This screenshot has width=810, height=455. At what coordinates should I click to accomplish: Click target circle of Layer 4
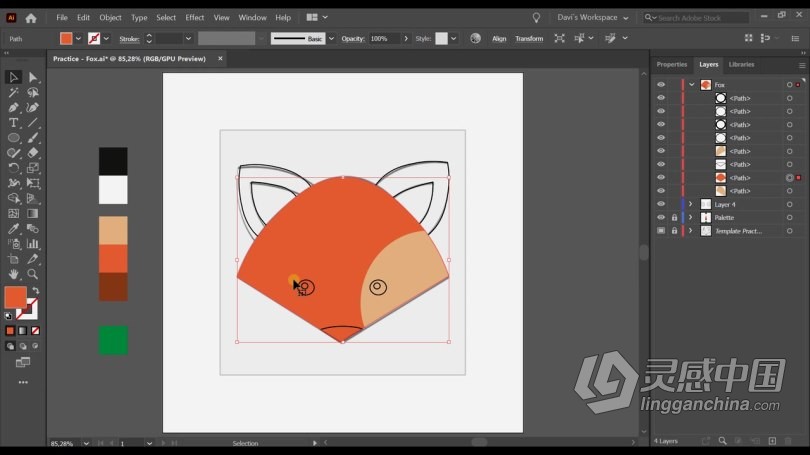[789, 205]
